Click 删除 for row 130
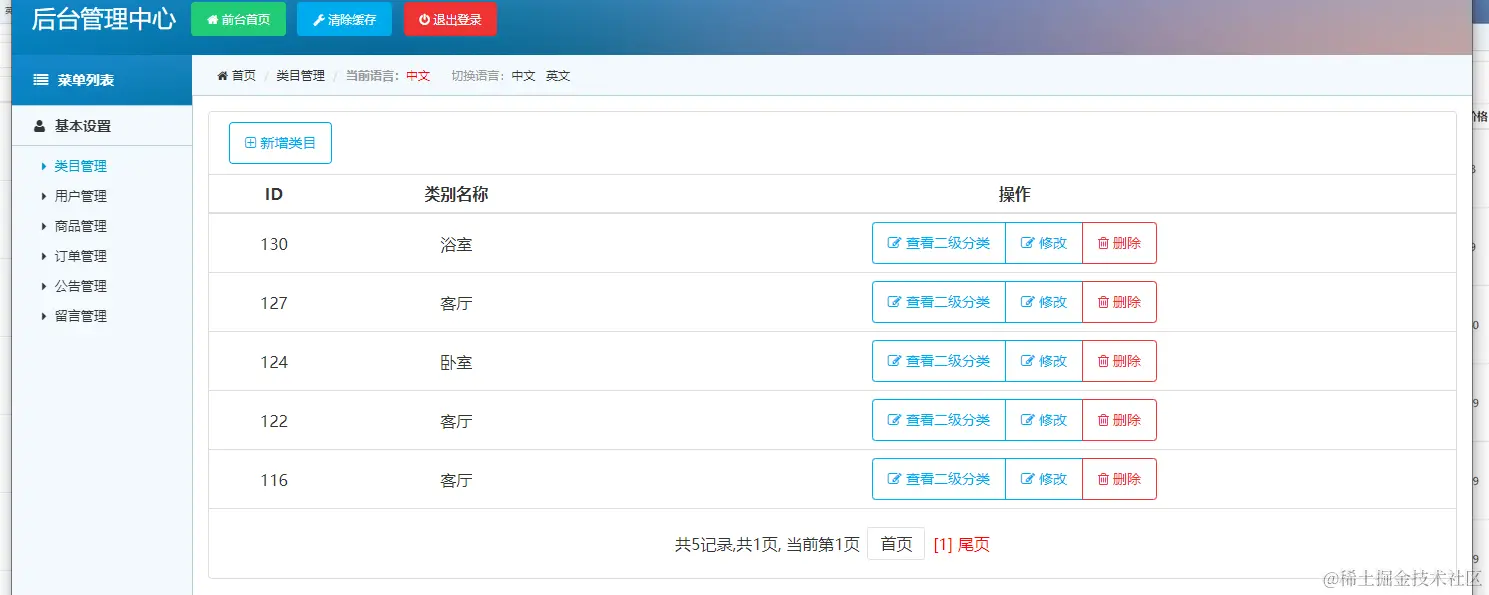 click(1120, 243)
